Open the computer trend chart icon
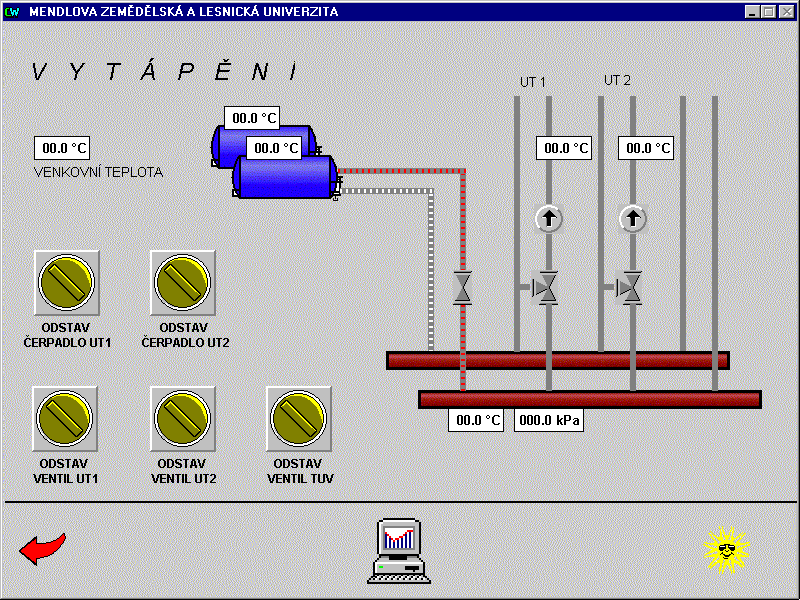Screen dimensions: 800x600 click(399, 551)
